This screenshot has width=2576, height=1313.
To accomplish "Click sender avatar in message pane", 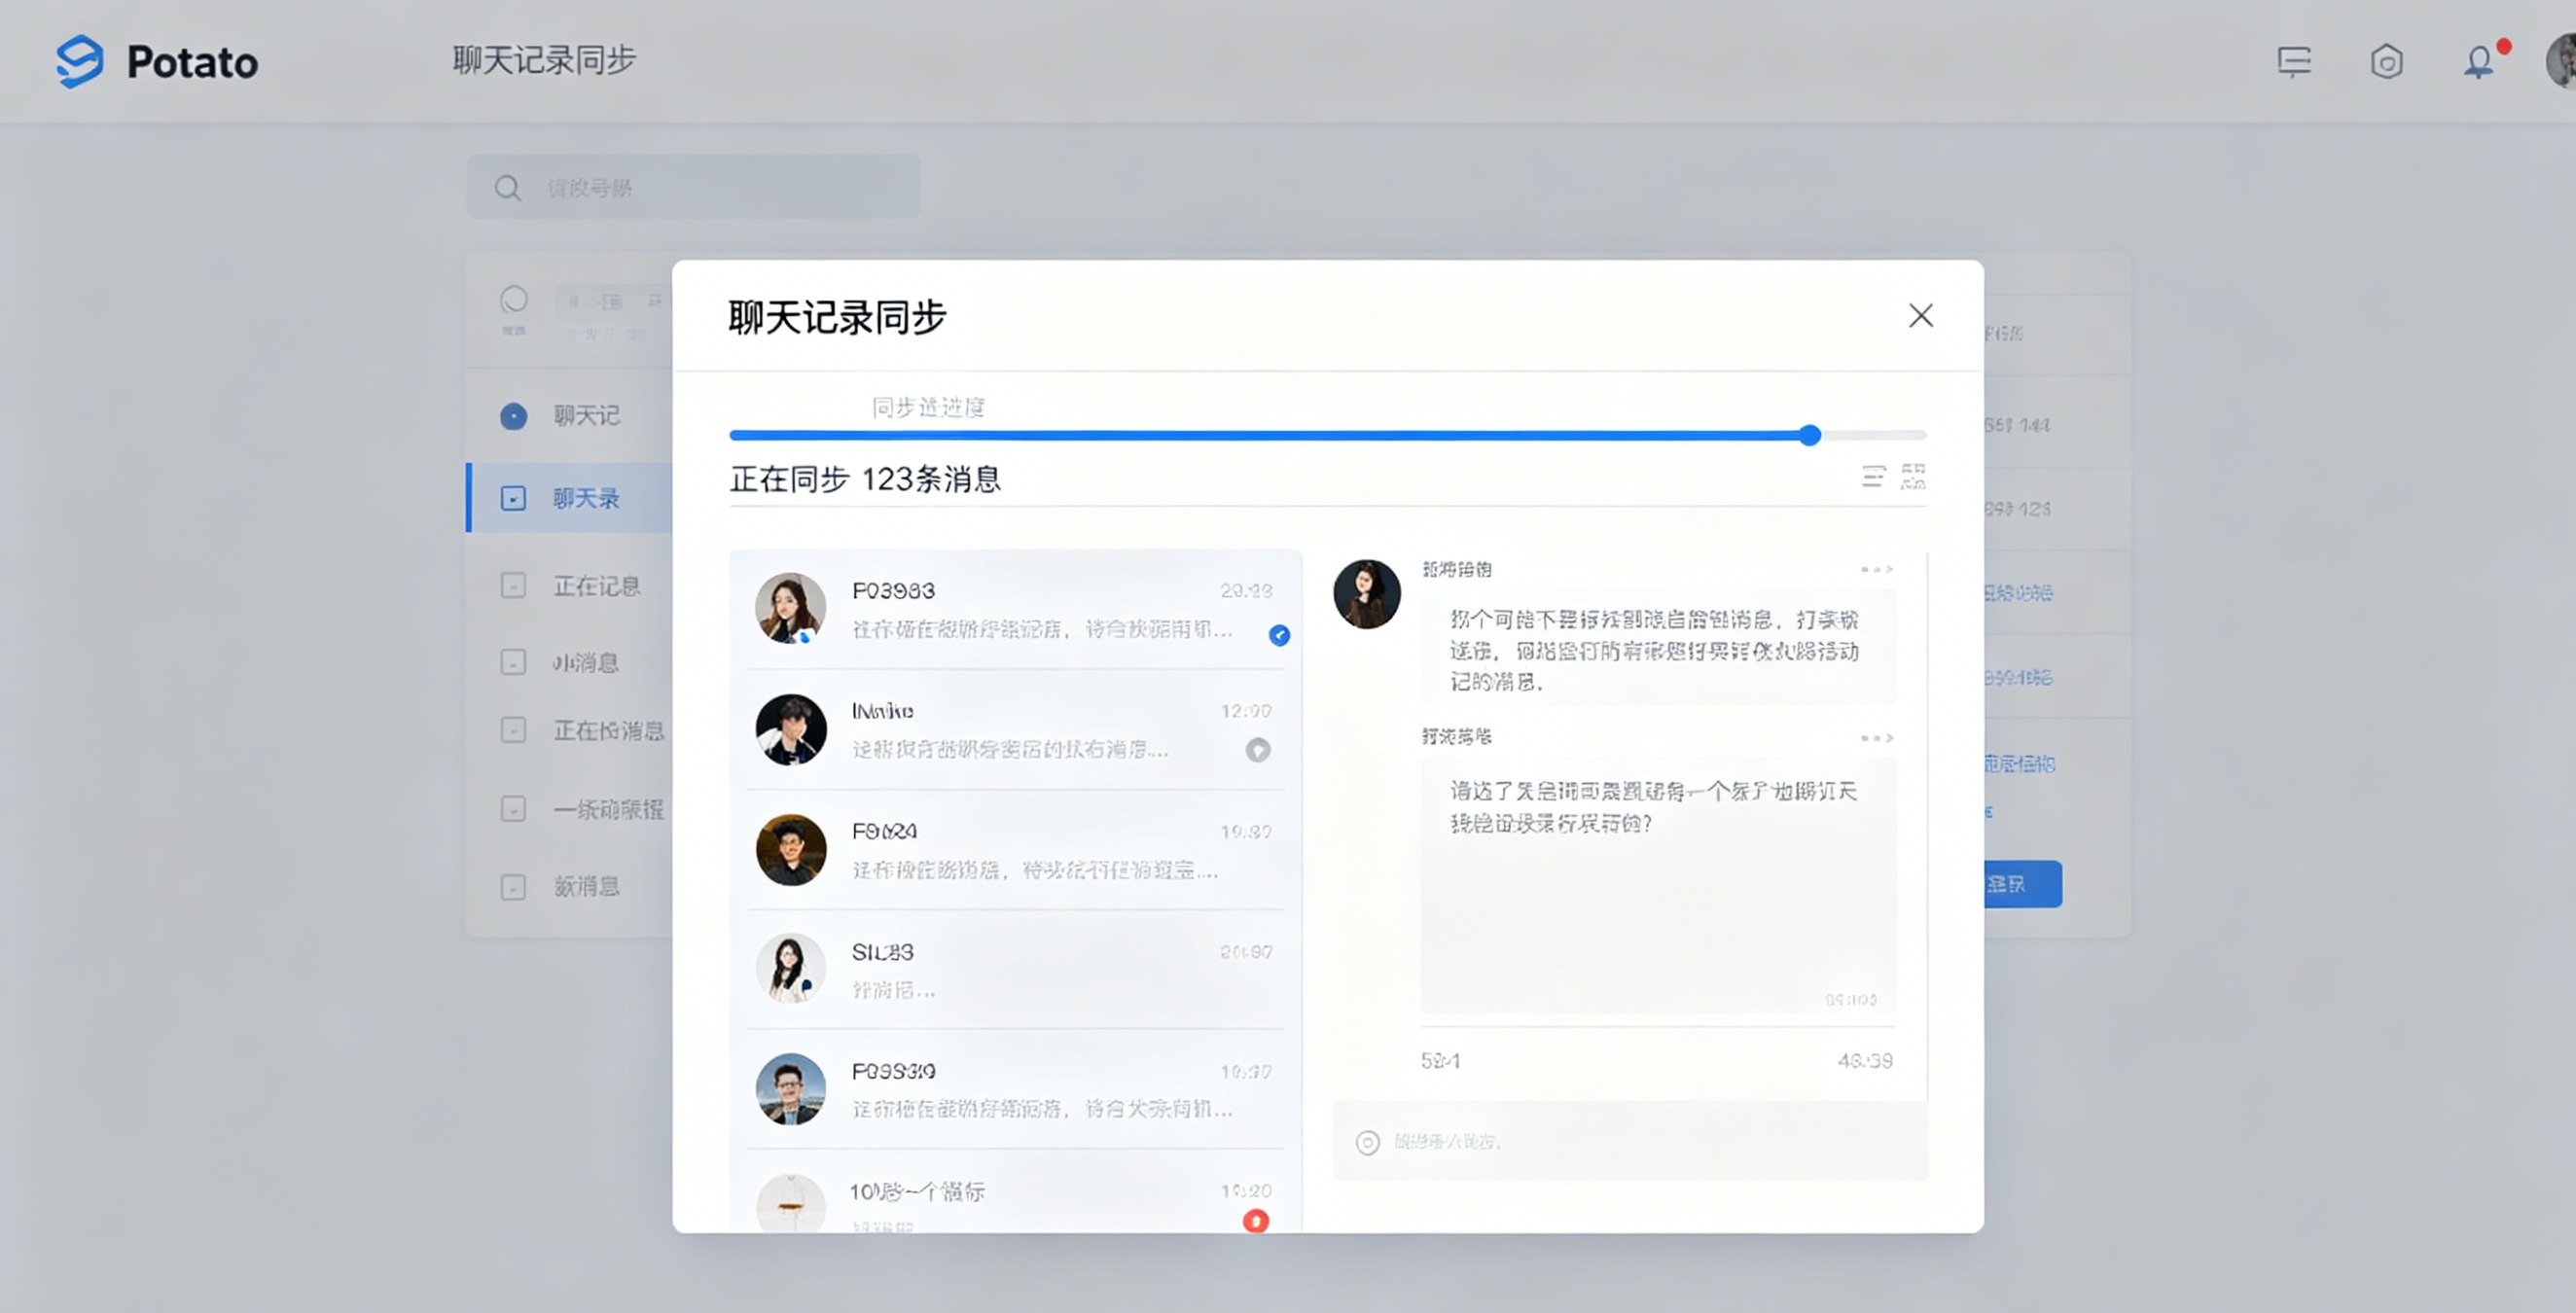I will coord(1367,594).
